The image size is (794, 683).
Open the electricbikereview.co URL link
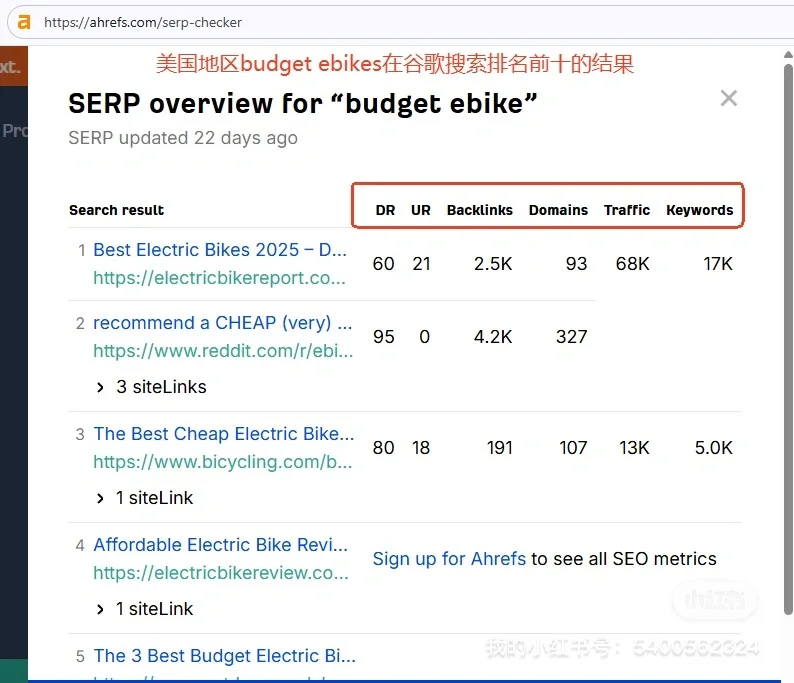click(x=221, y=573)
